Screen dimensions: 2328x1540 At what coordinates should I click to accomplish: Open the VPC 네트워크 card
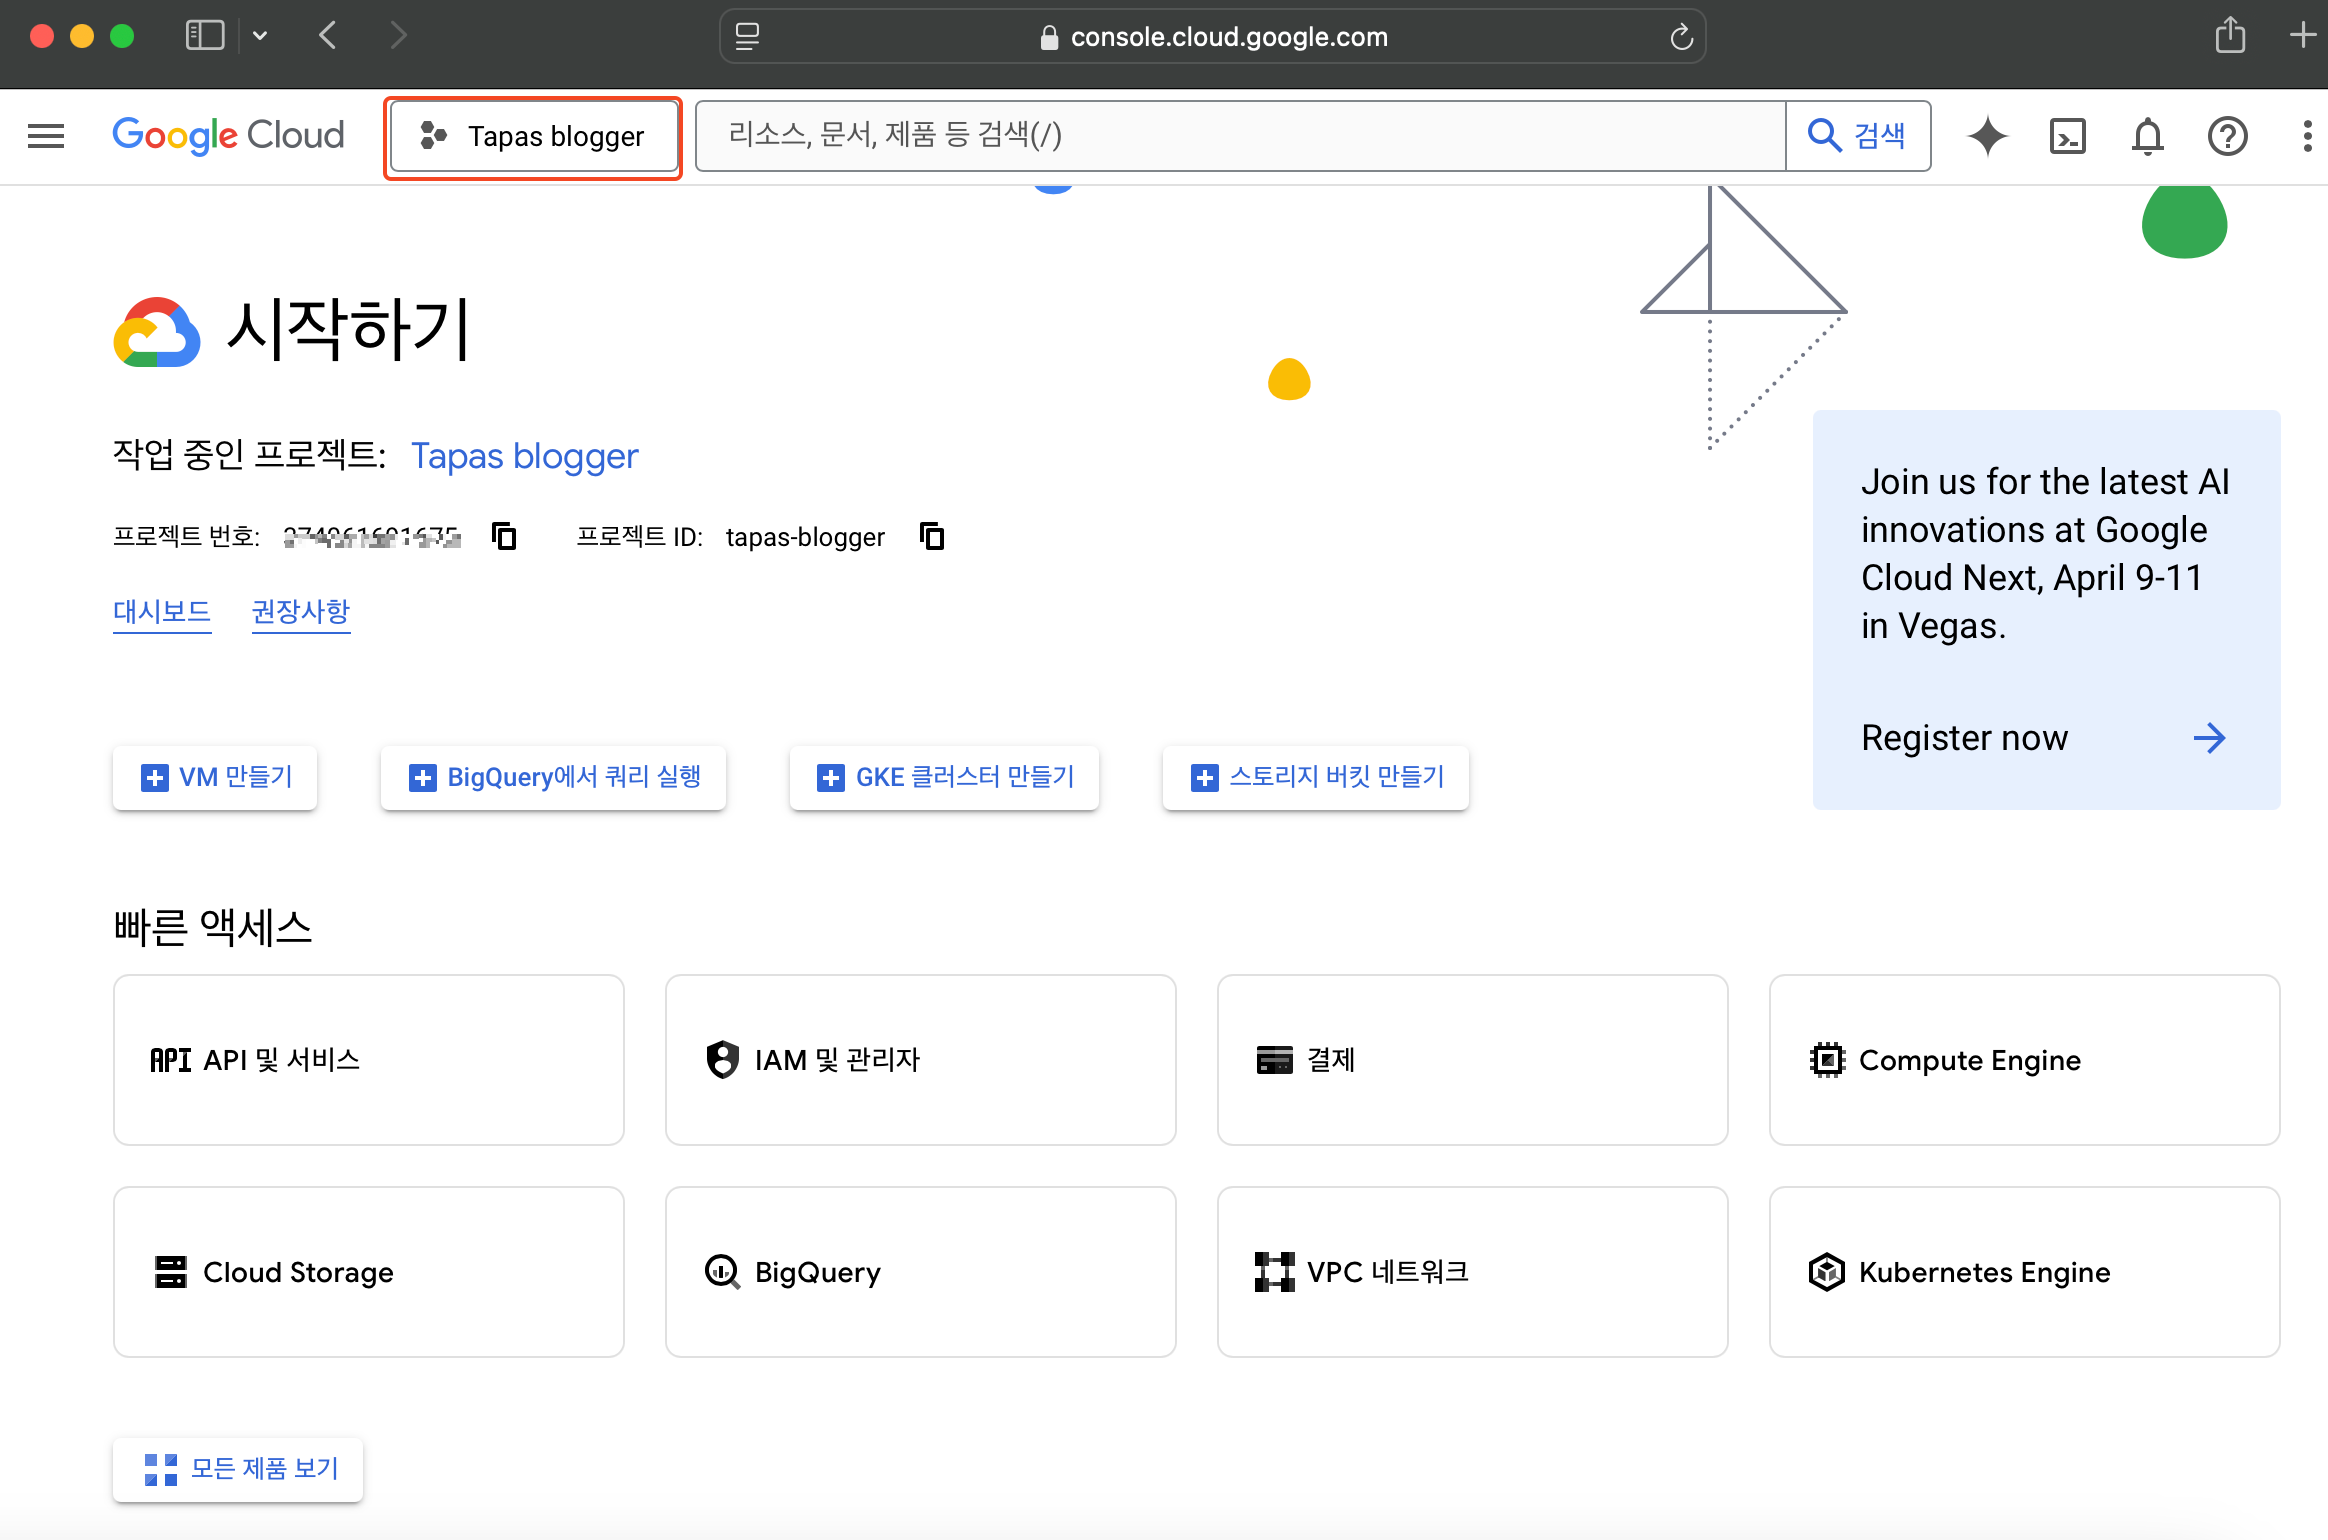(1473, 1272)
